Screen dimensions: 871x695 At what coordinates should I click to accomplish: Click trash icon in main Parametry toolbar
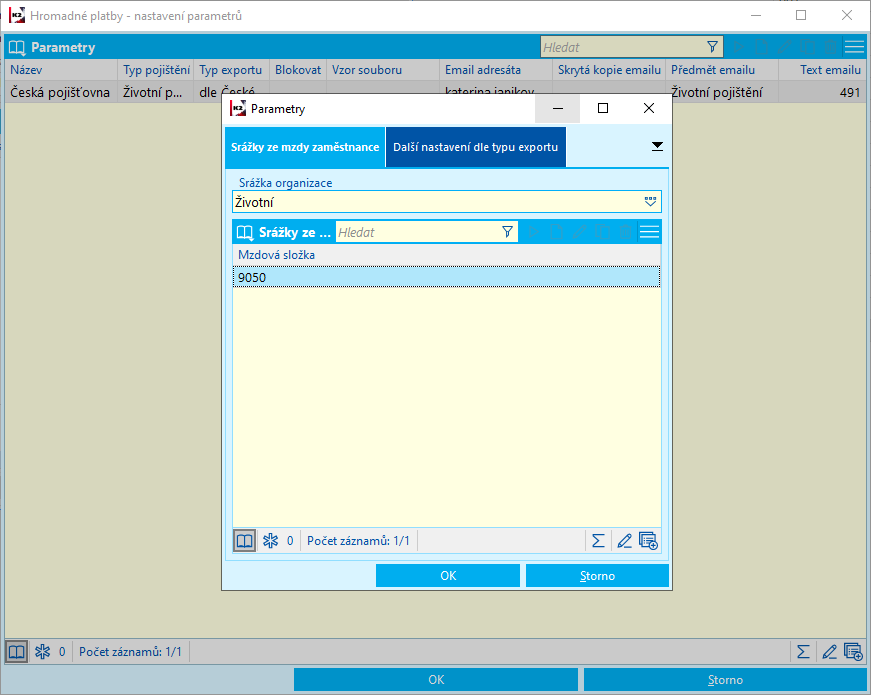[830, 48]
